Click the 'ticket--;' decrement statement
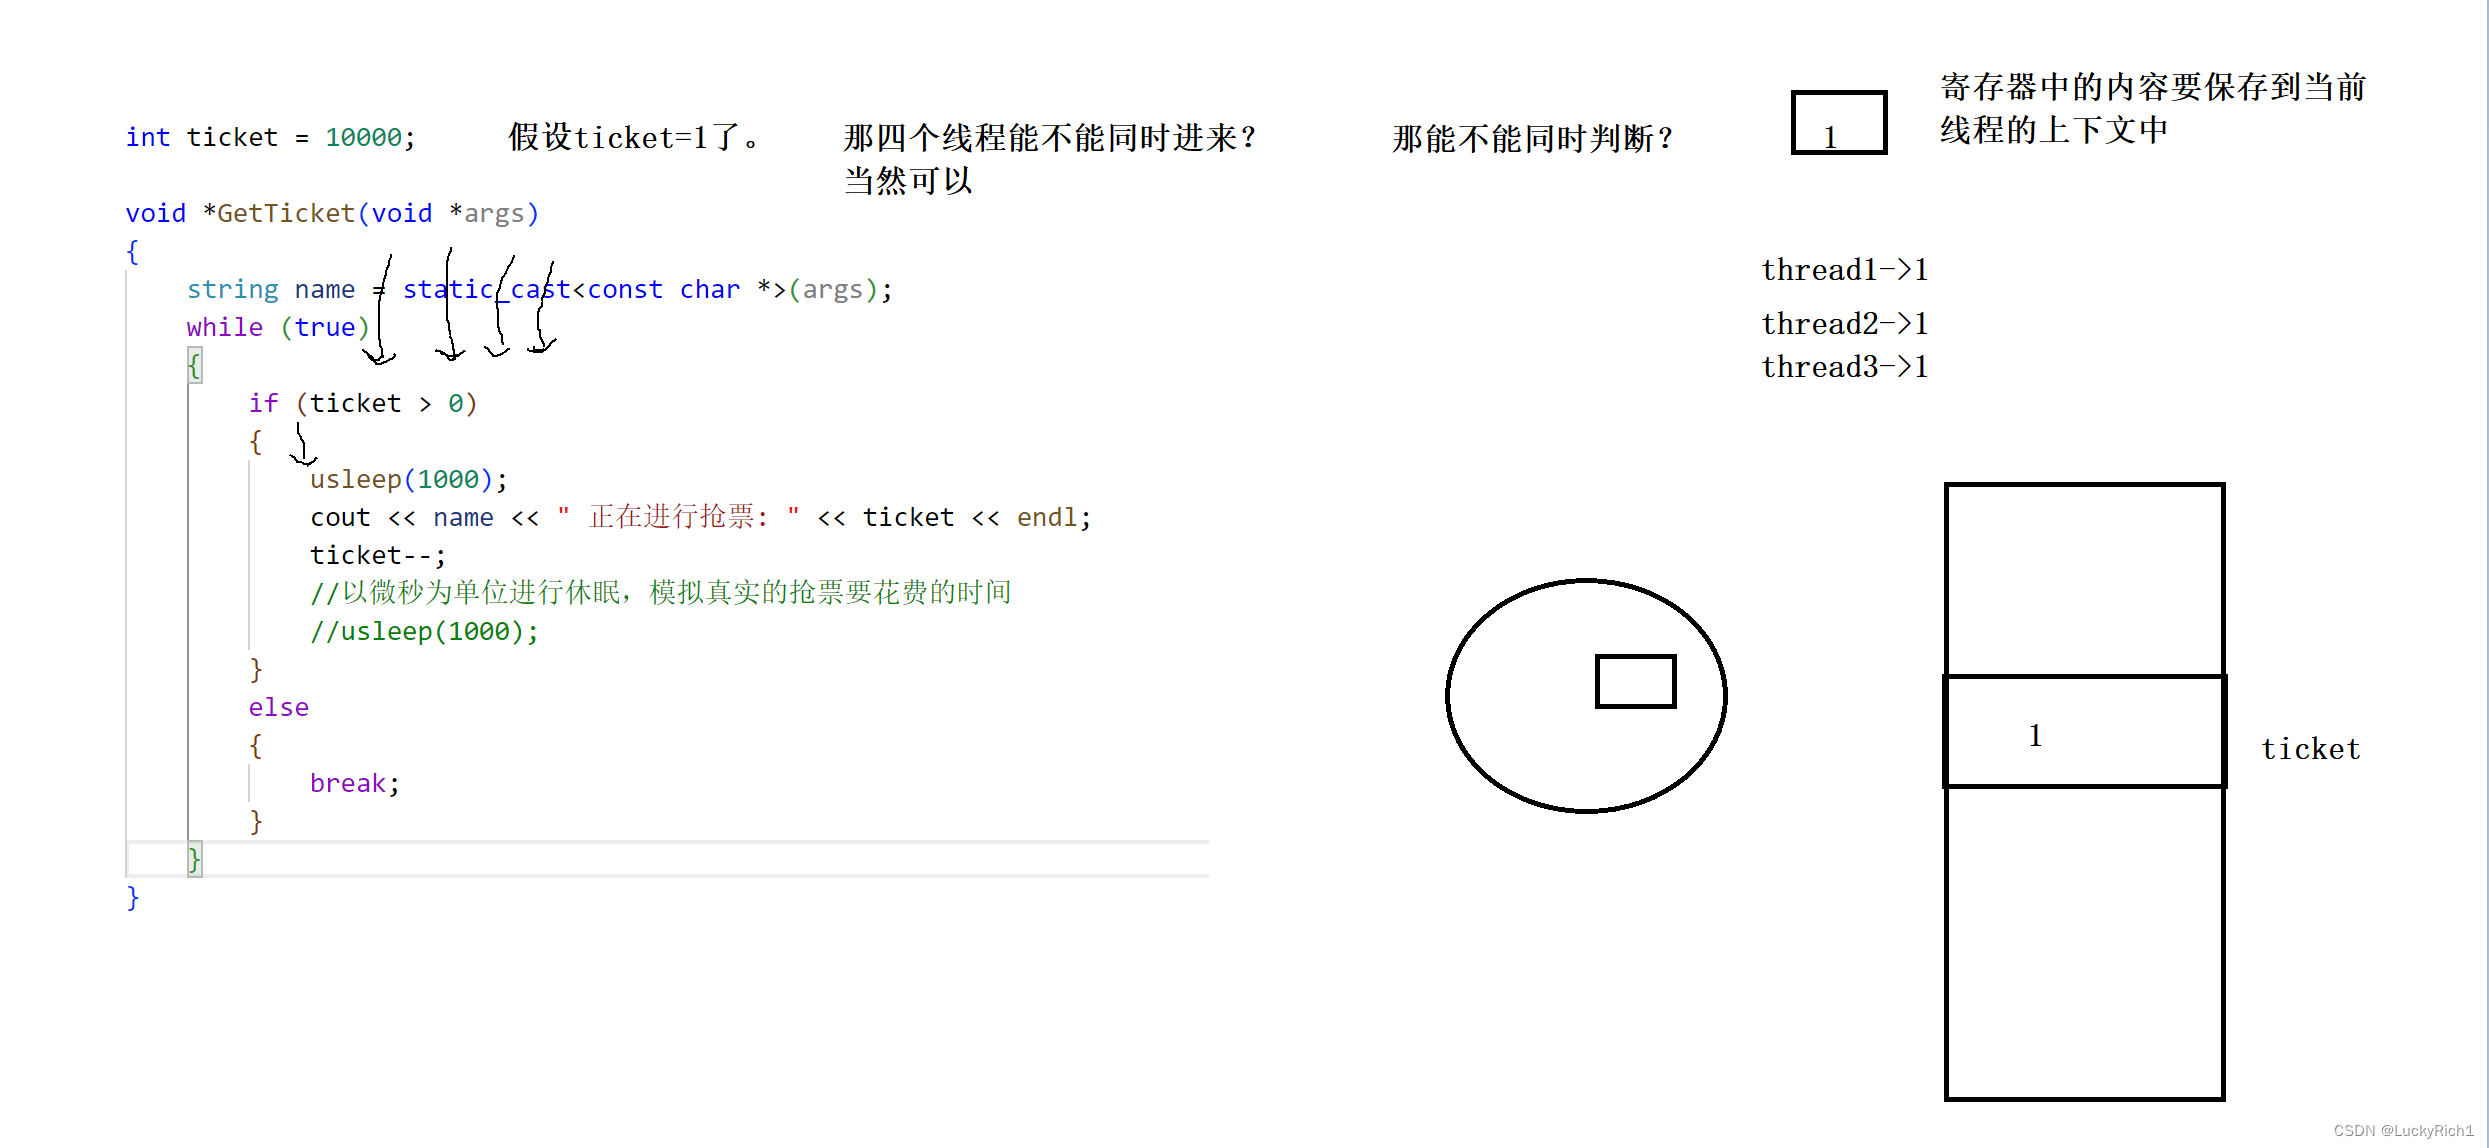Screen dimensions: 2489x1148 378,555
